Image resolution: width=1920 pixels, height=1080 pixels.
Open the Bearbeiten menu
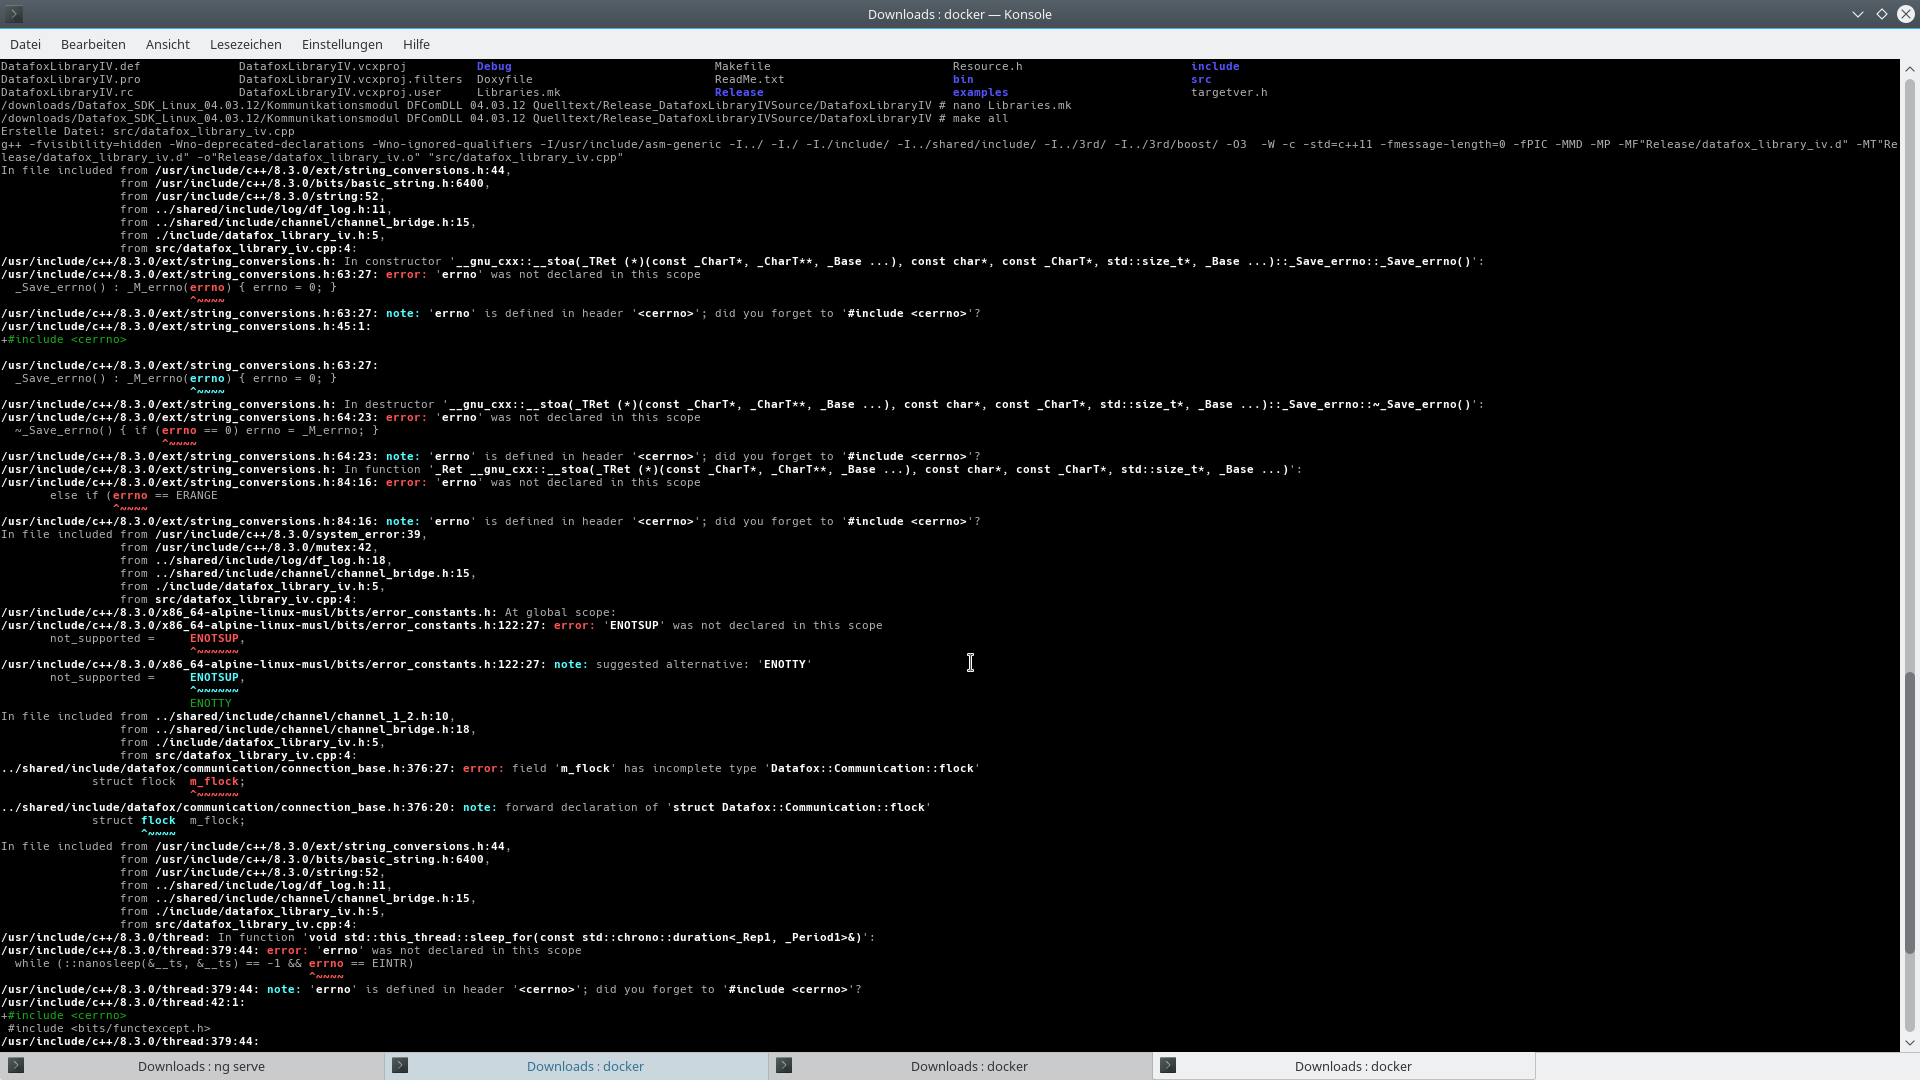point(93,44)
